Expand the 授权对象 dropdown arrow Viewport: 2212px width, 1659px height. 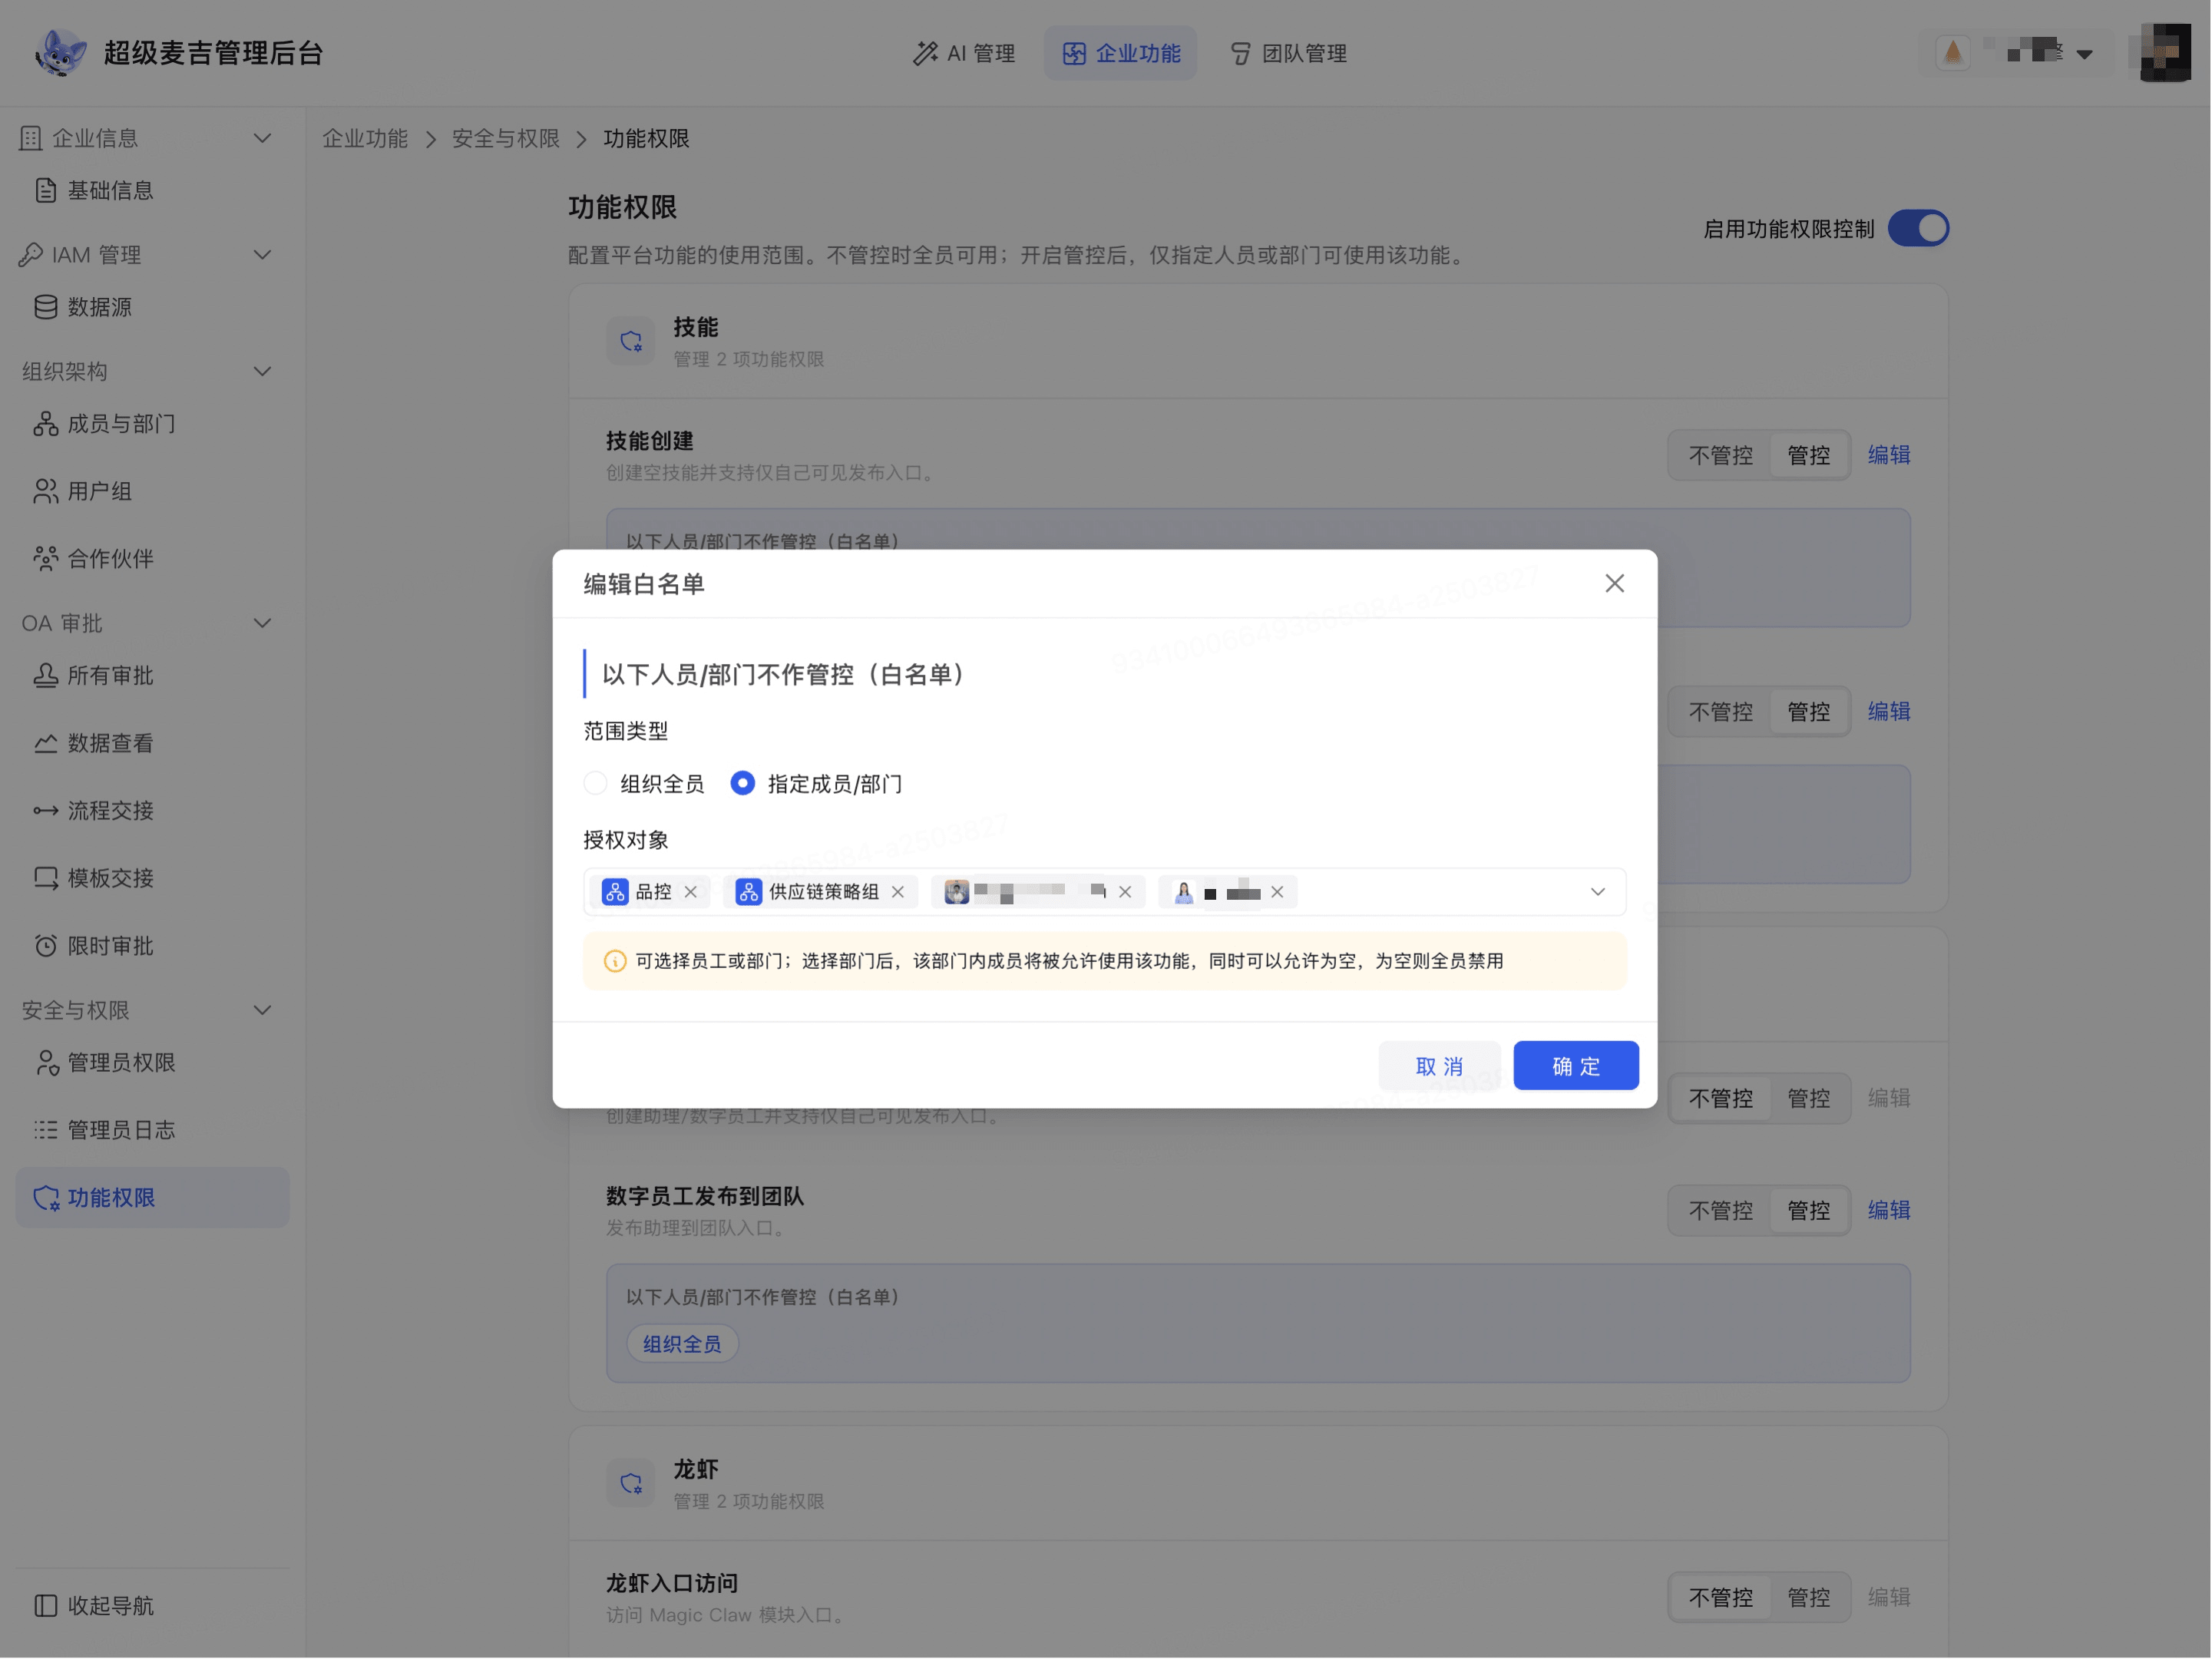[x=1598, y=892]
